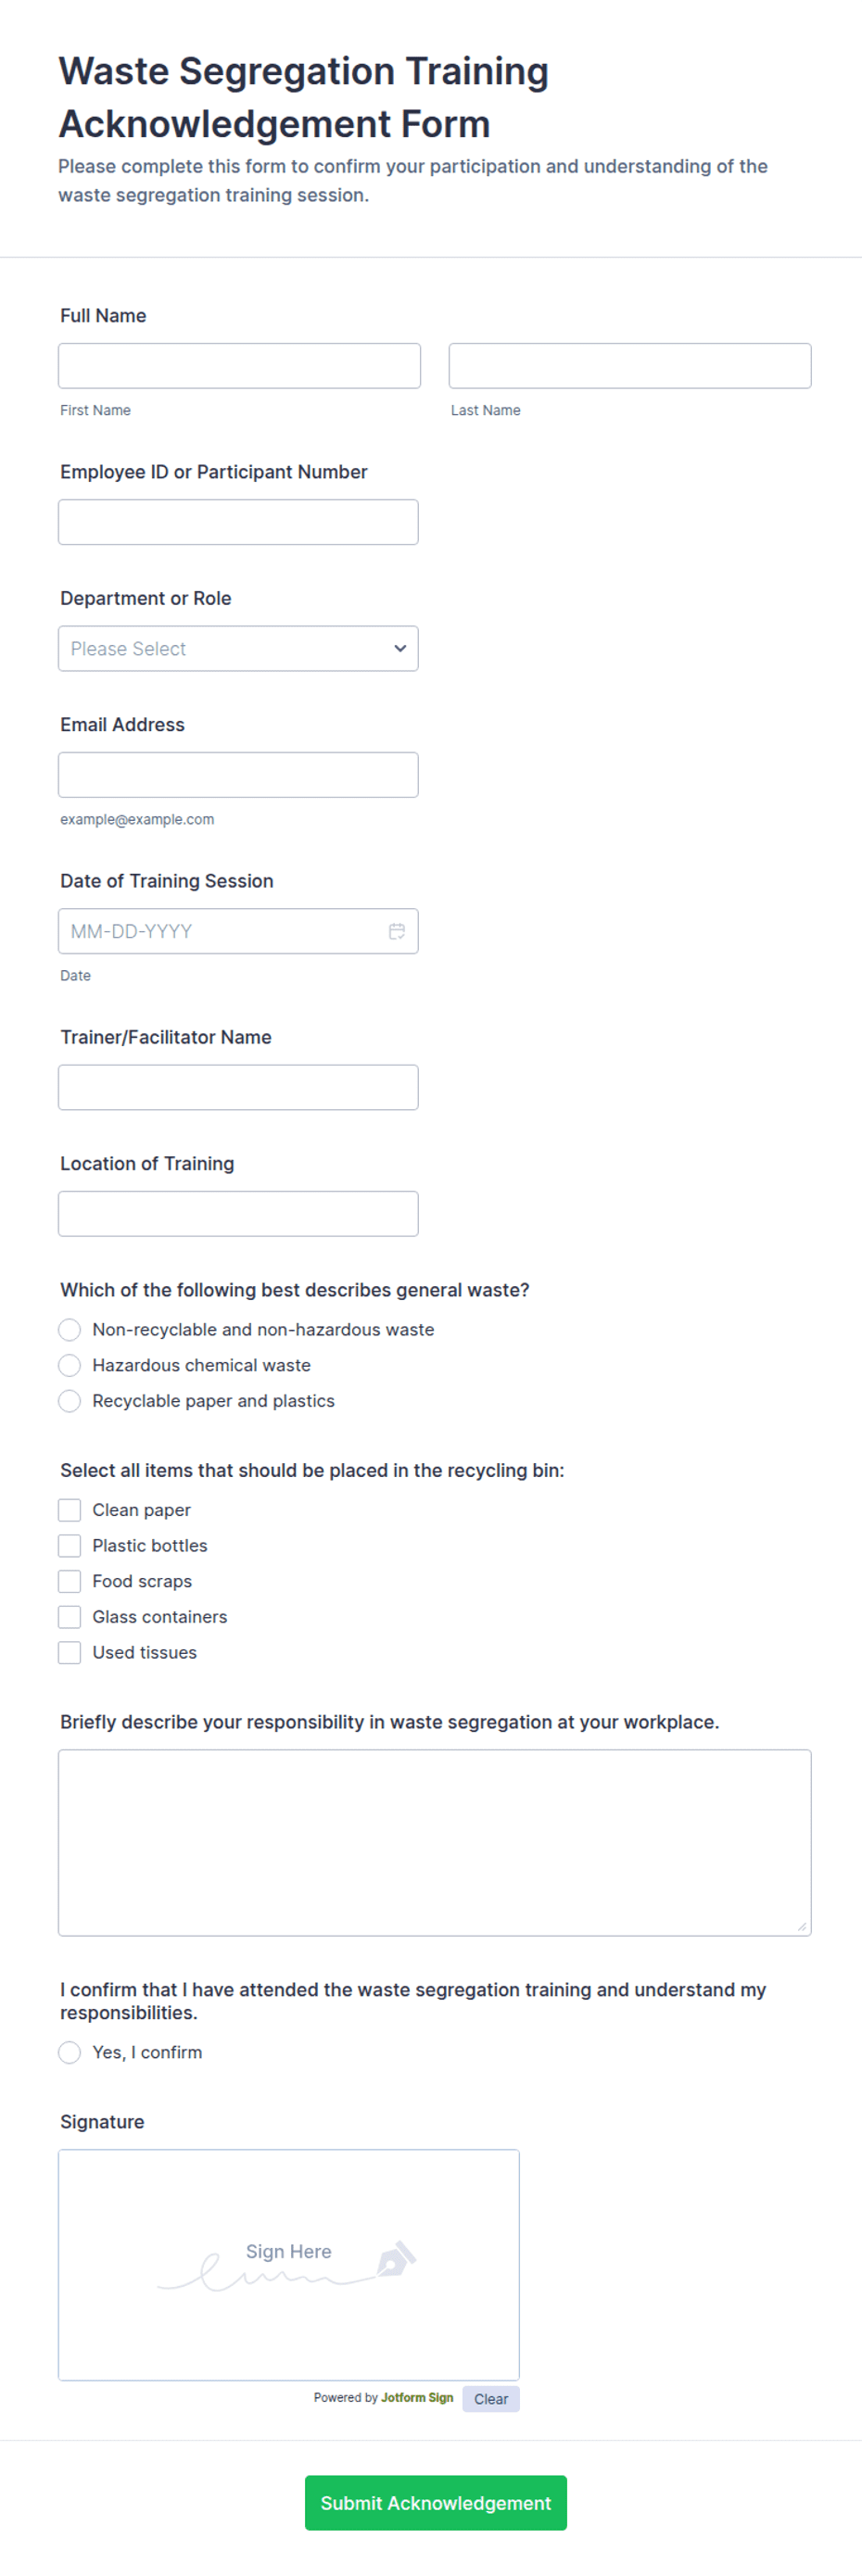Screen dimensions: 862x2576
Task: Check the Clean paper checkbox
Action: click(x=70, y=1510)
